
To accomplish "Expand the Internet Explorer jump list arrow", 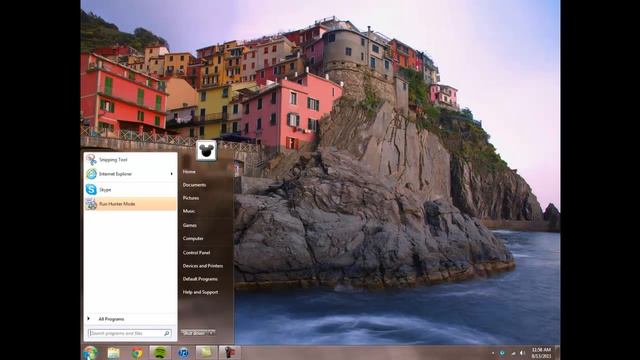I will (171, 174).
